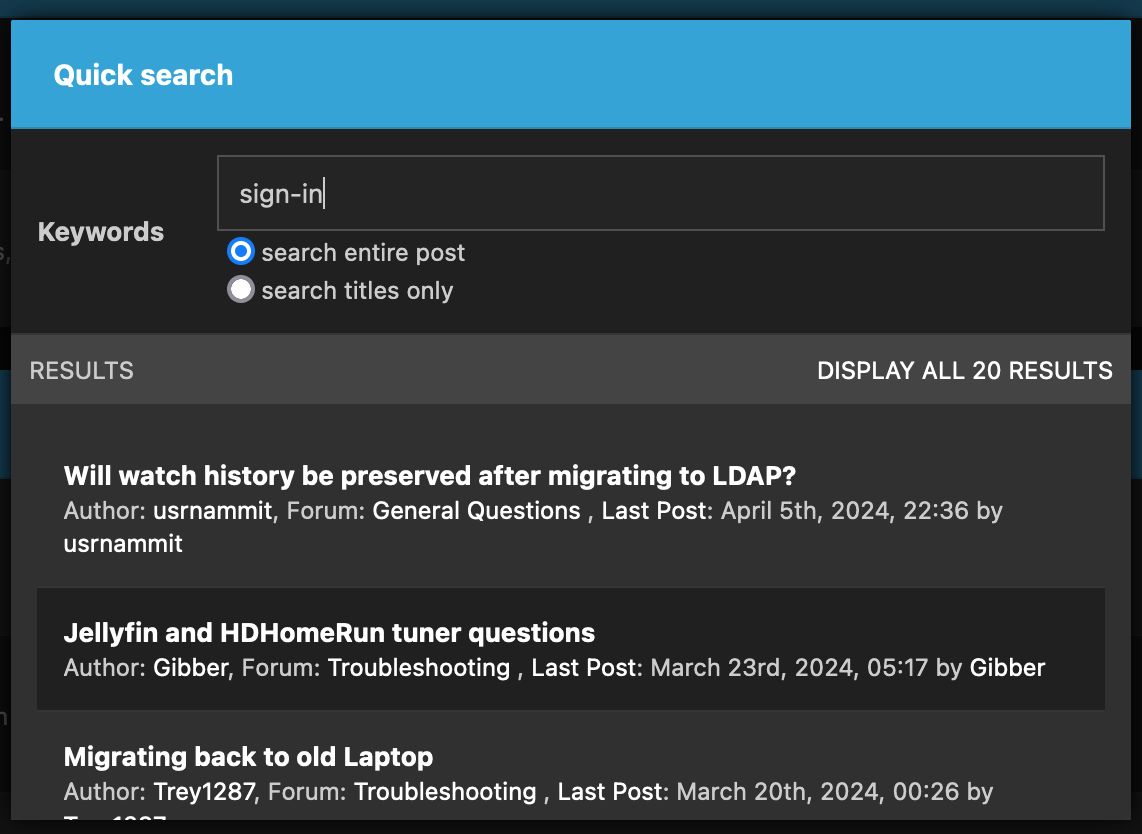
Task: Click the 'Quick search' dialog title
Action: coord(143,75)
